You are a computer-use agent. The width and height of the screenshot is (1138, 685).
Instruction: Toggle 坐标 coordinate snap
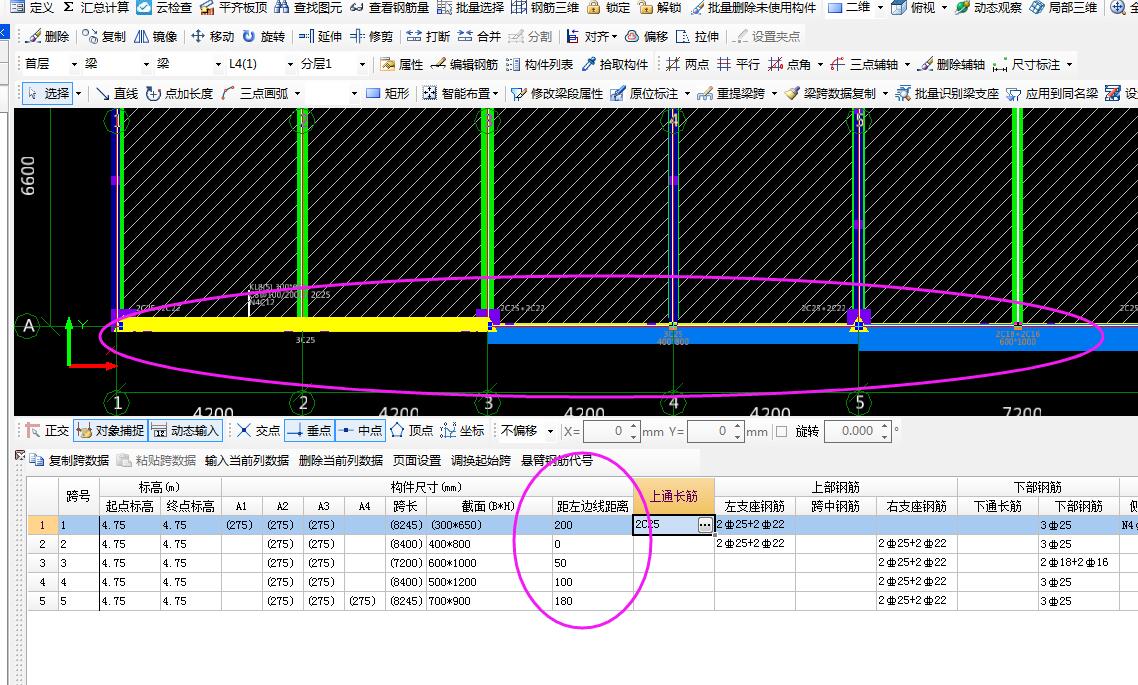(462, 431)
